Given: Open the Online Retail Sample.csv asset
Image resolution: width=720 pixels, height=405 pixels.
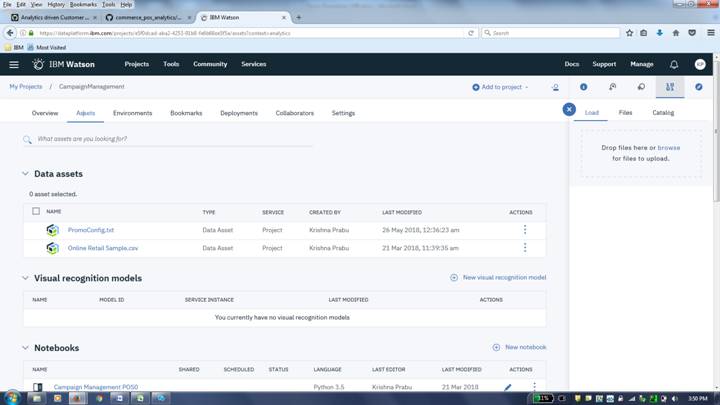Looking at the screenshot, I should pyautogui.click(x=103, y=248).
